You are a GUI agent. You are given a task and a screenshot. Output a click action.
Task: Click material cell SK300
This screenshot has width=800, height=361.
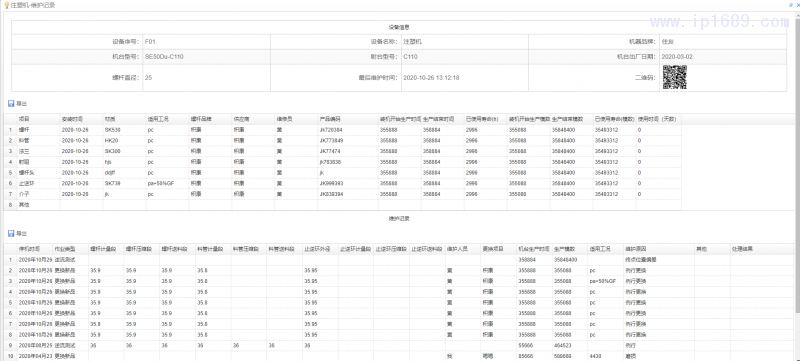coord(112,151)
